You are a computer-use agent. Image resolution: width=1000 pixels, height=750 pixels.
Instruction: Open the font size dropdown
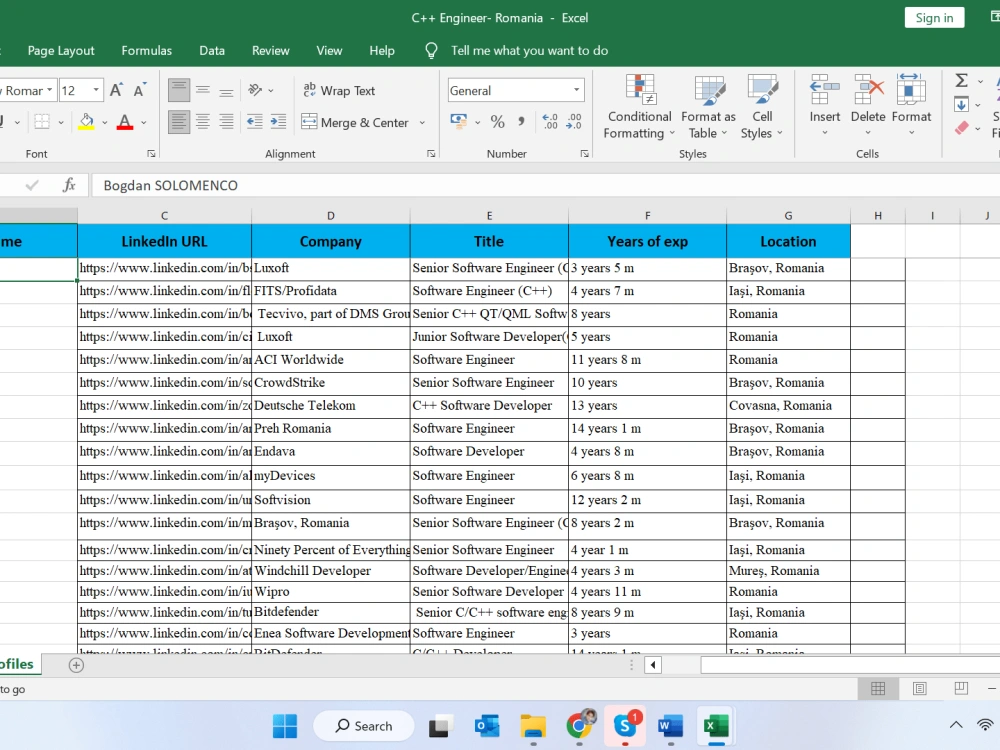click(96, 91)
